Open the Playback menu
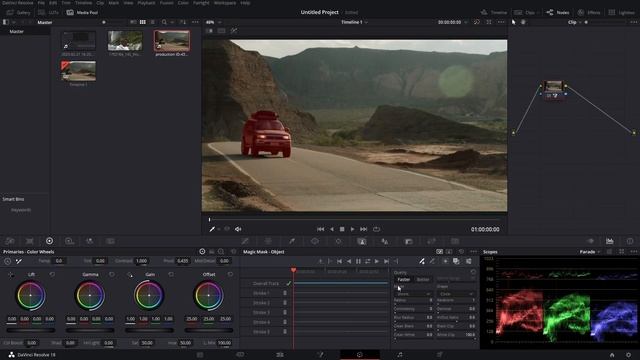640x360 pixels. [x=146, y=3]
